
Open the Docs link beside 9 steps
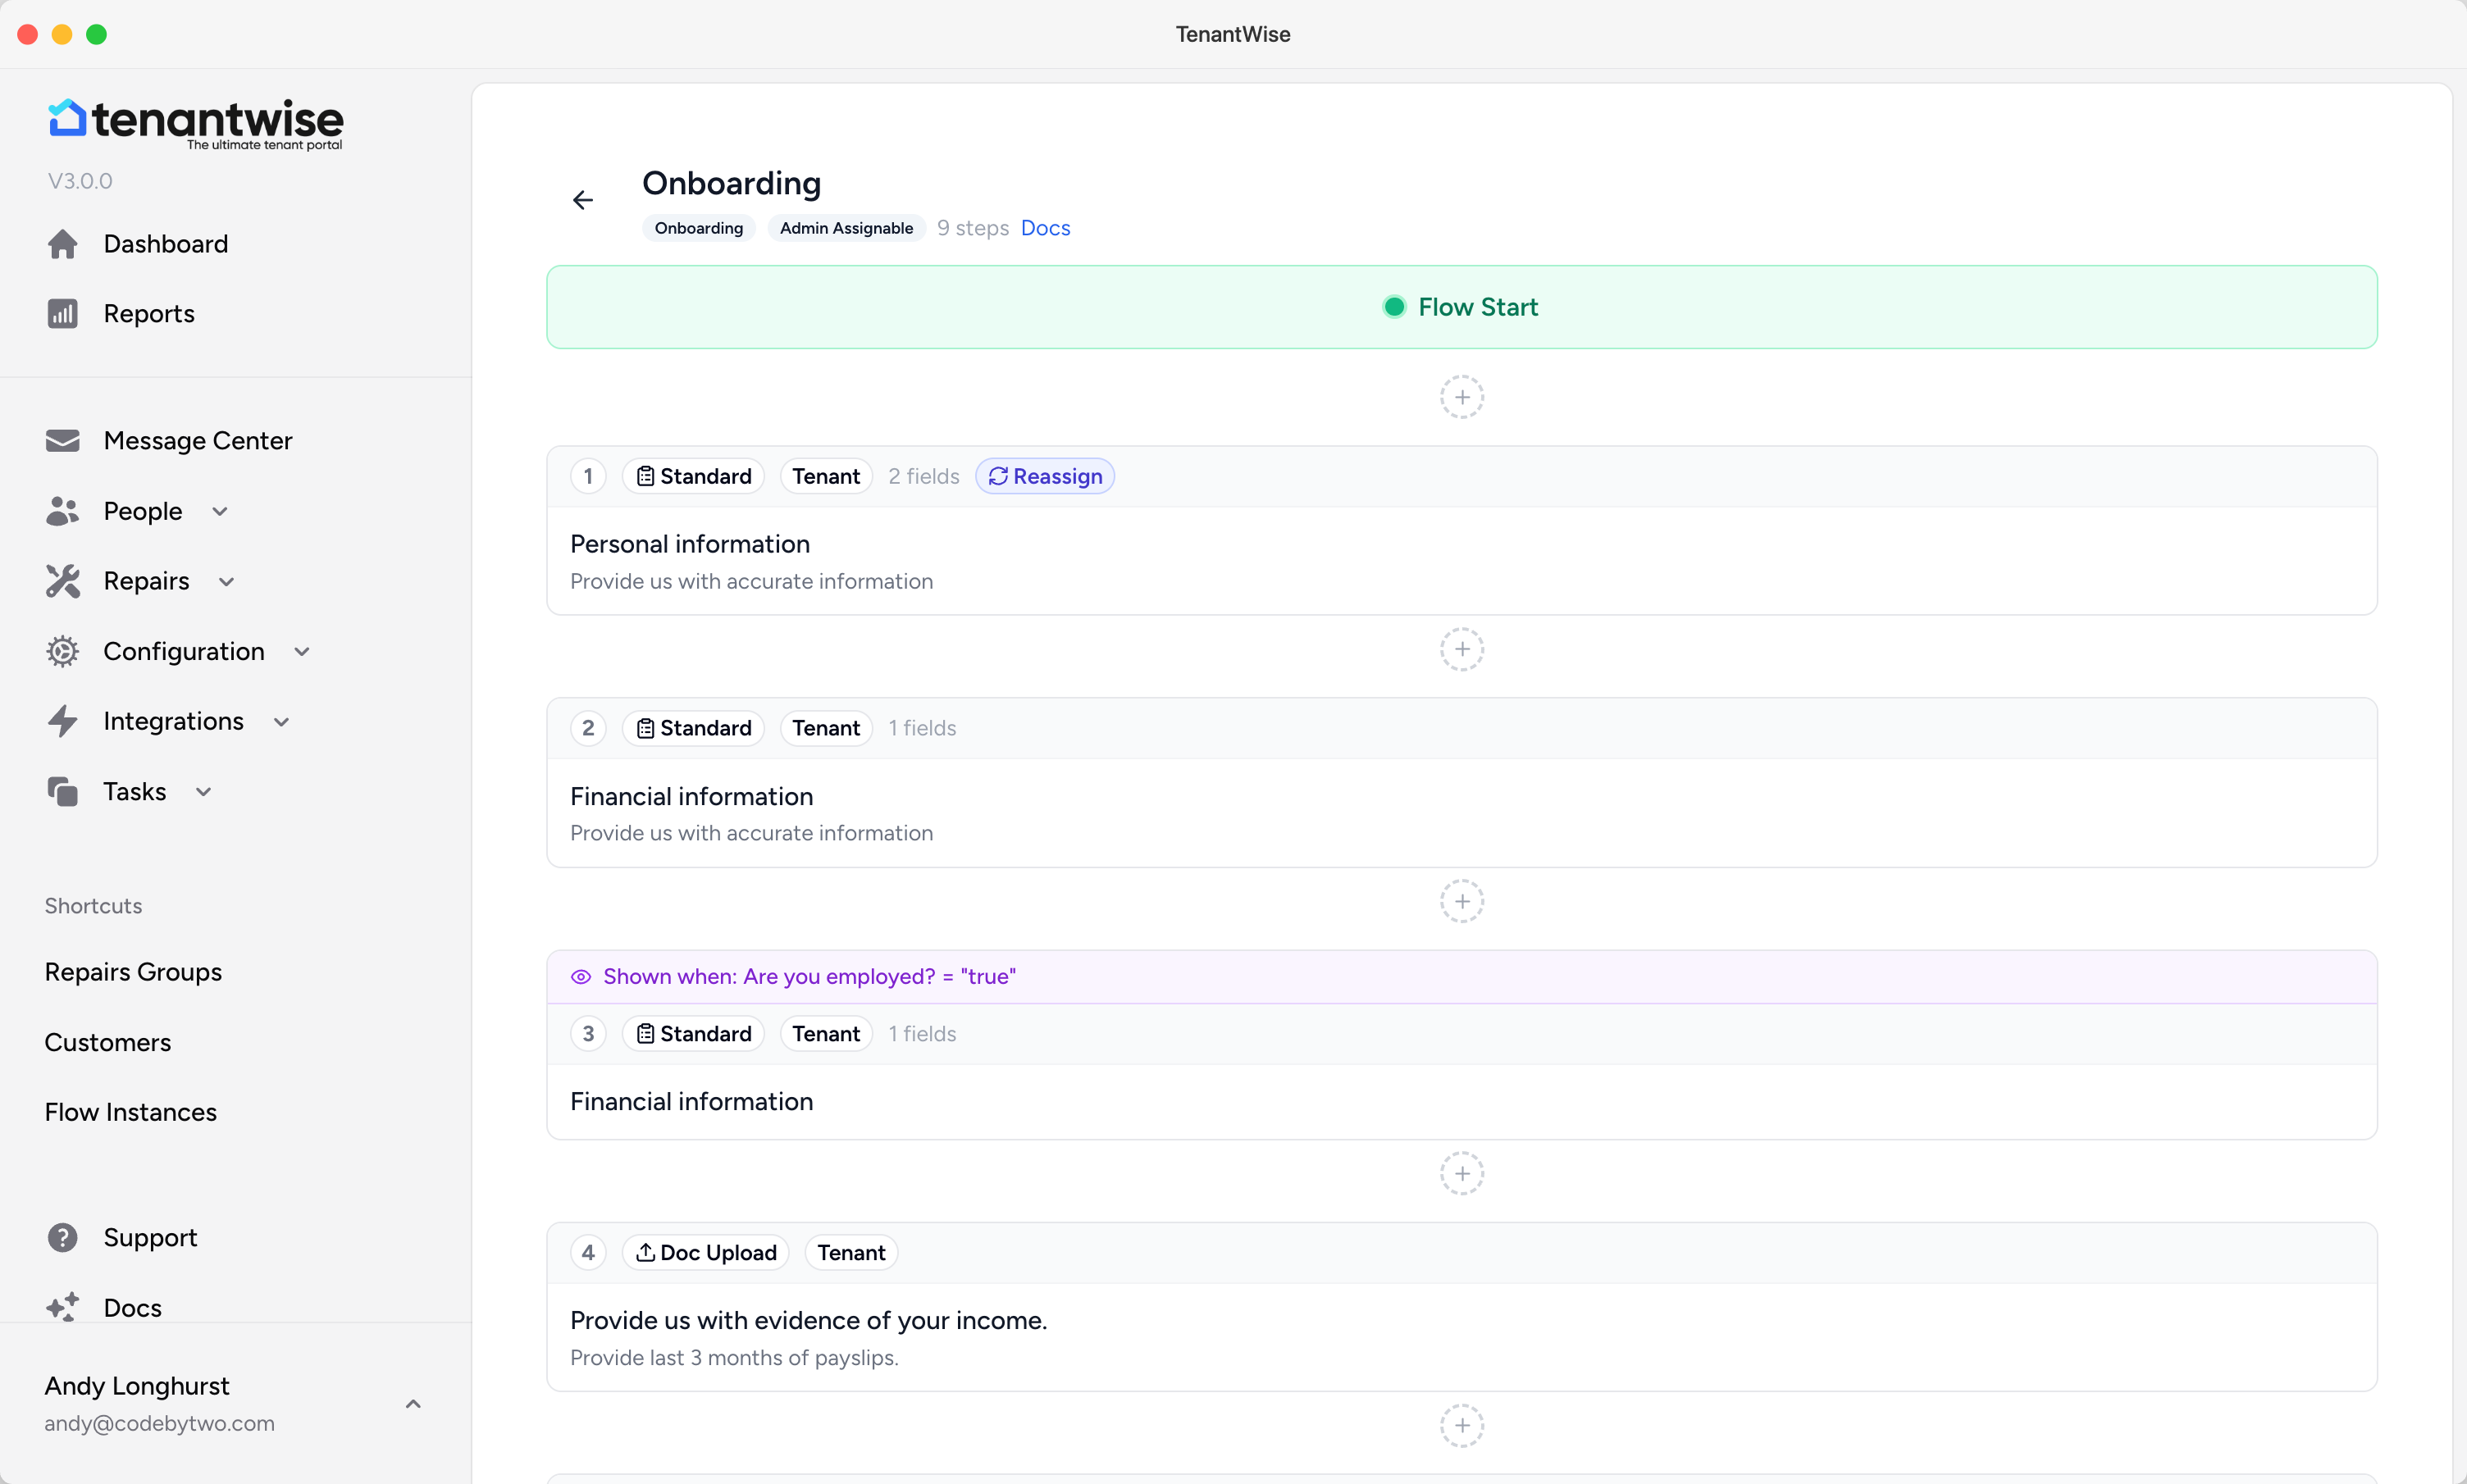(x=1045, y=228)
